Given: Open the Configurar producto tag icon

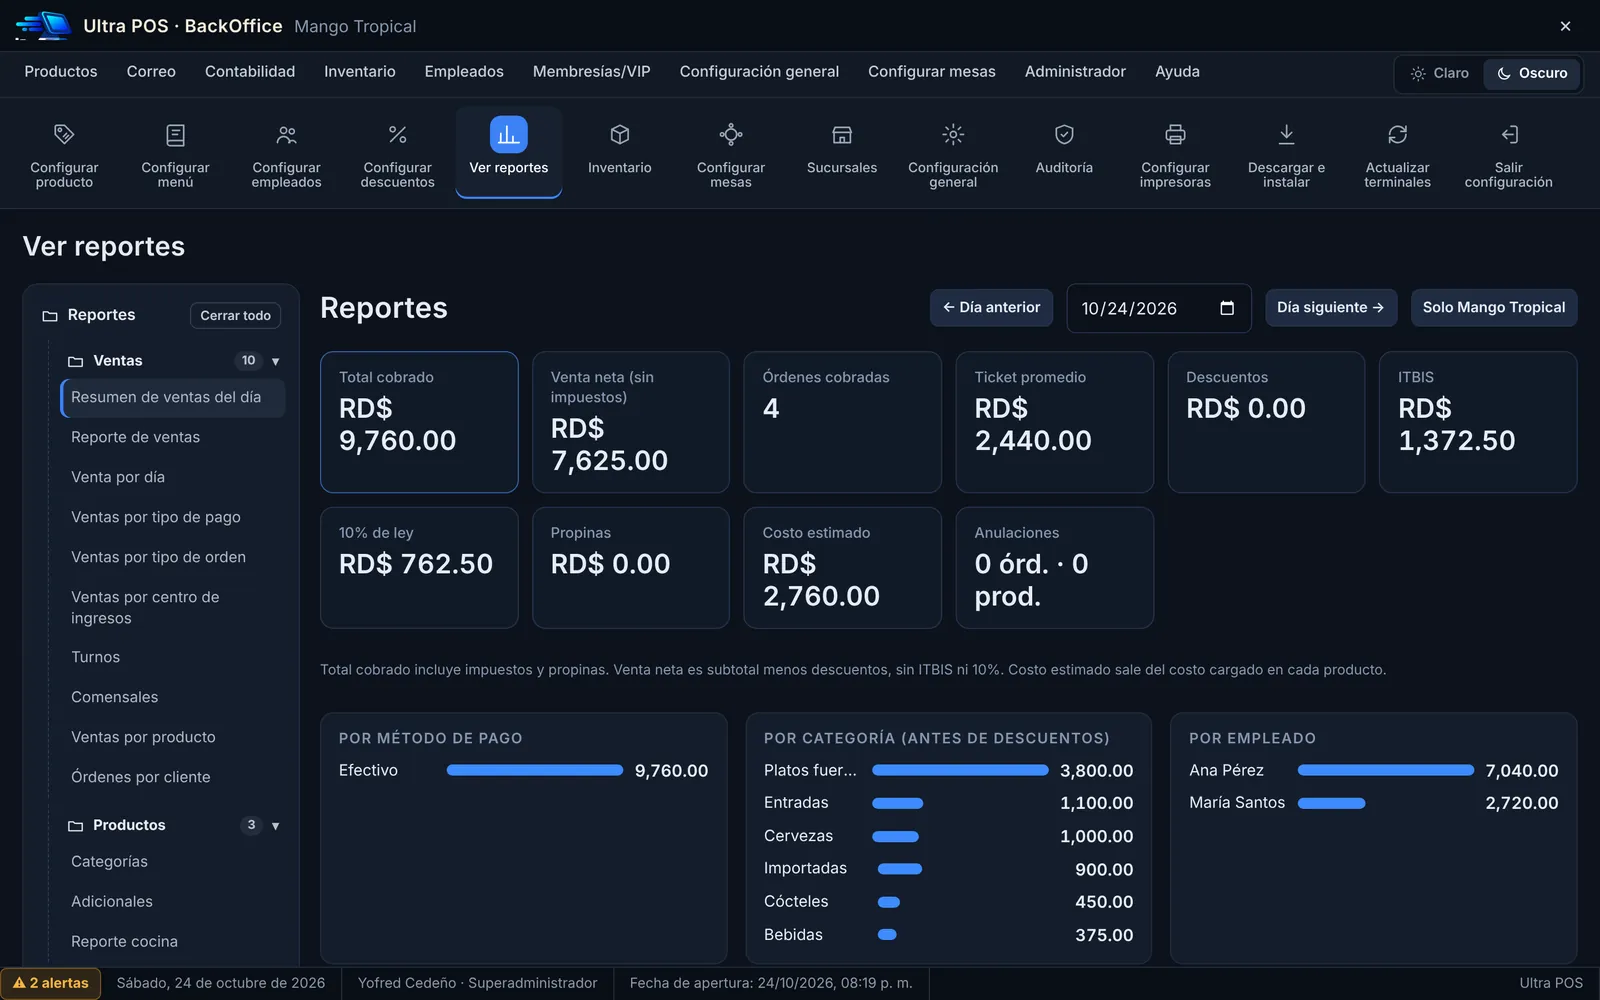Looking at the screenshot, I should click(64, 134).
